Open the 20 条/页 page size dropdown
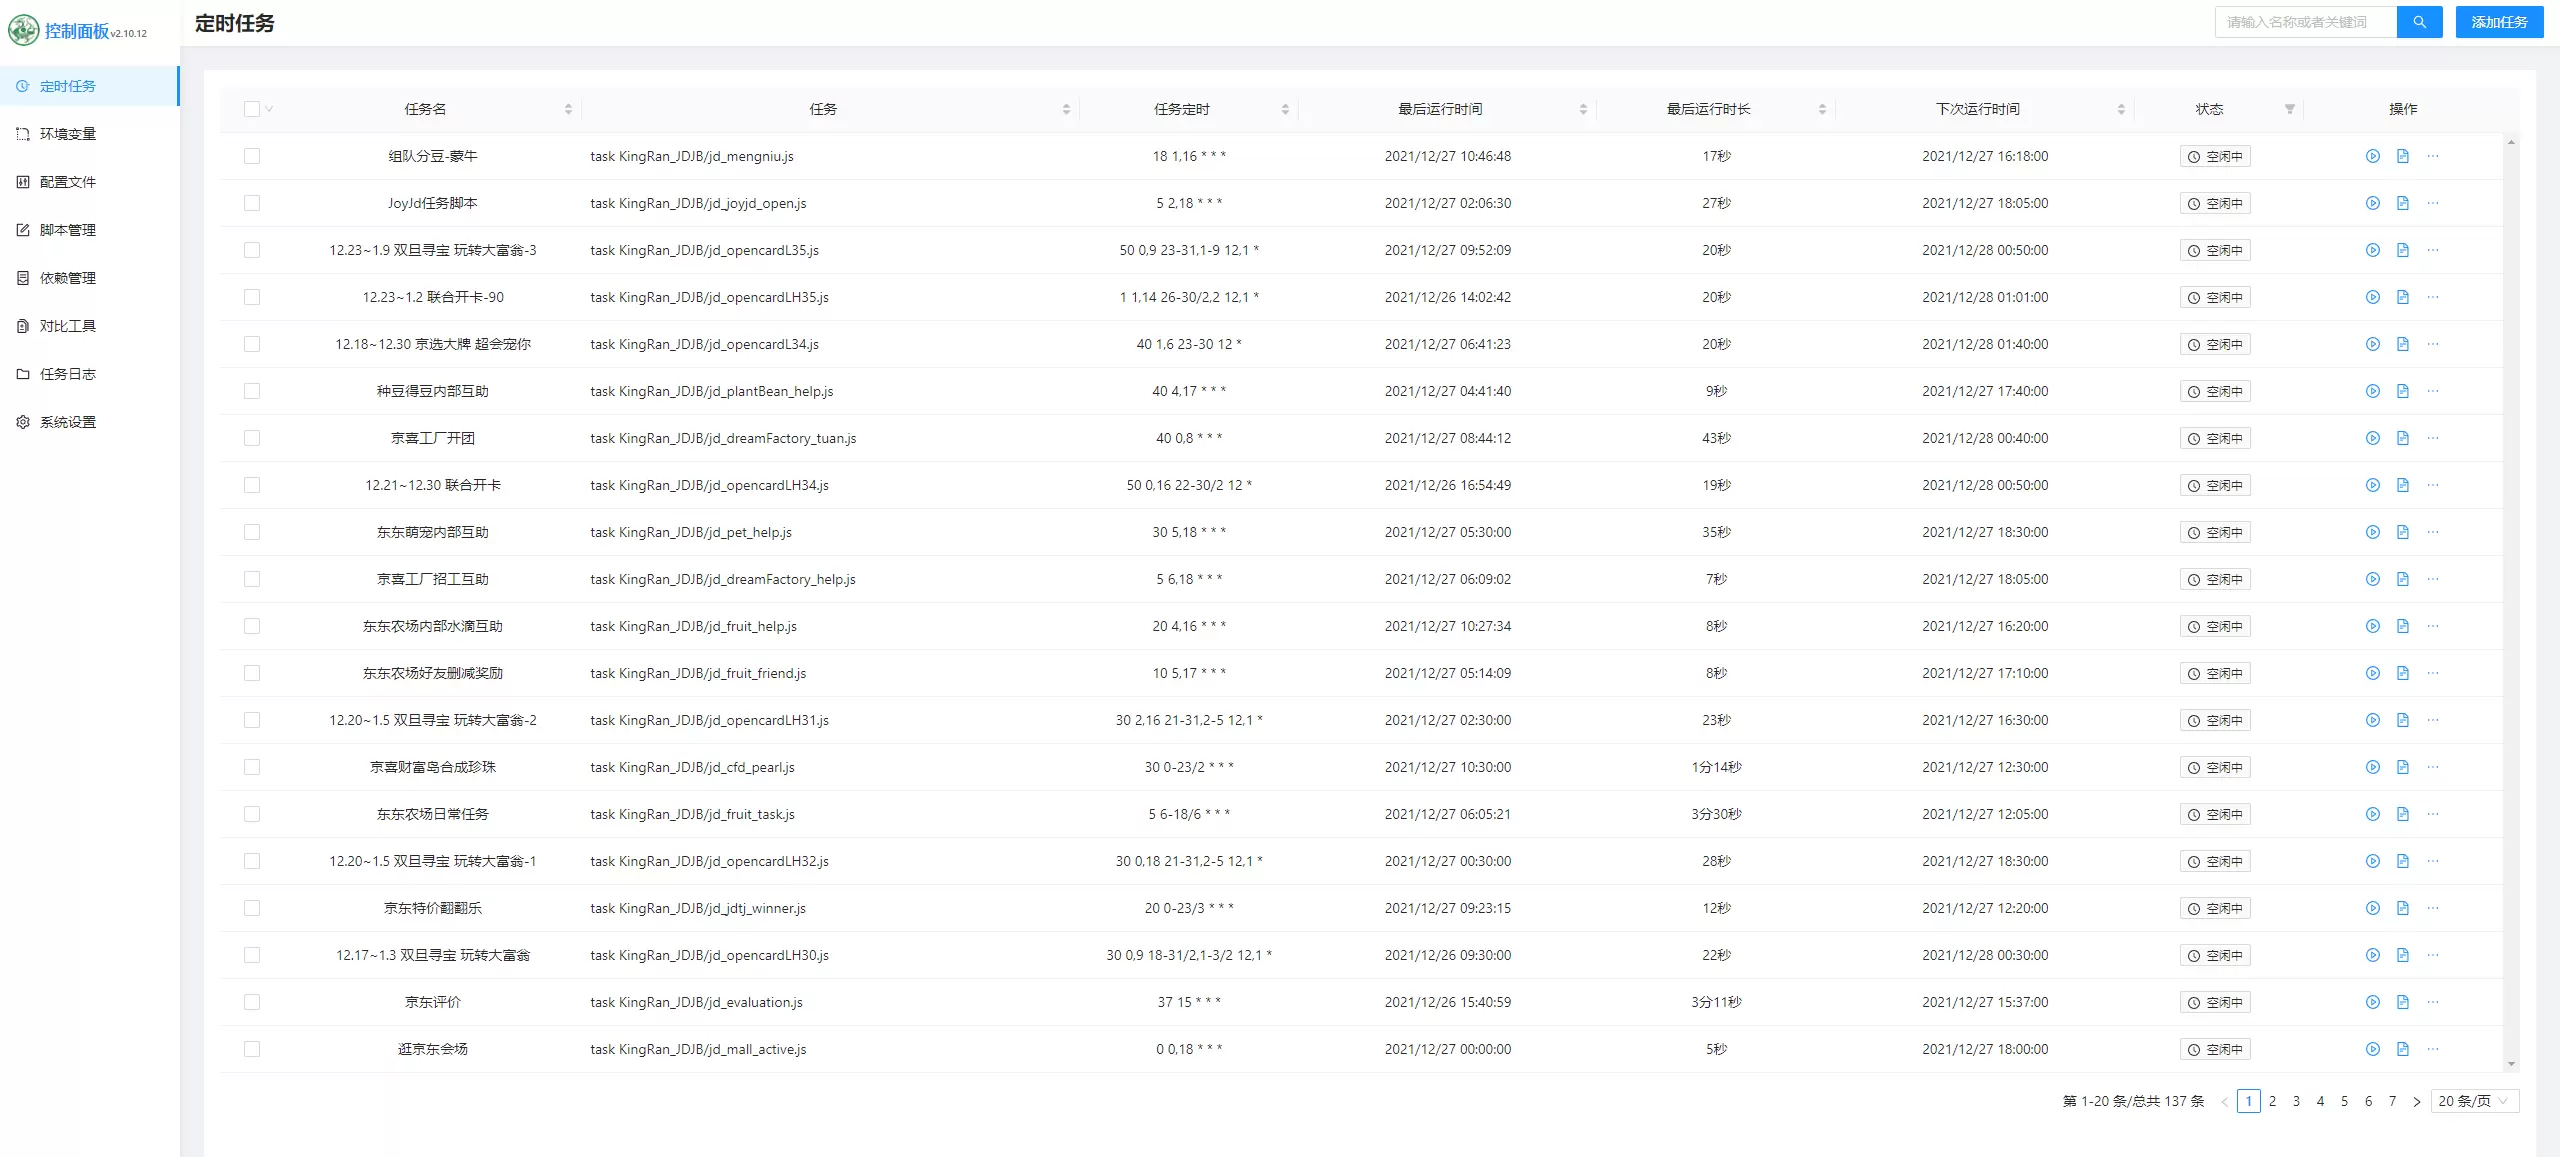 (x=2474, y=1101)
